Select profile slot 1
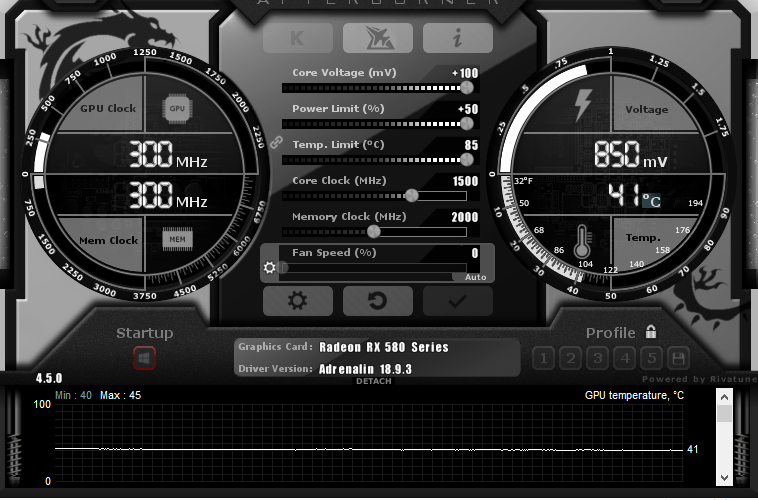This screenshot has width=758, height=500. (x=543, y=358)
